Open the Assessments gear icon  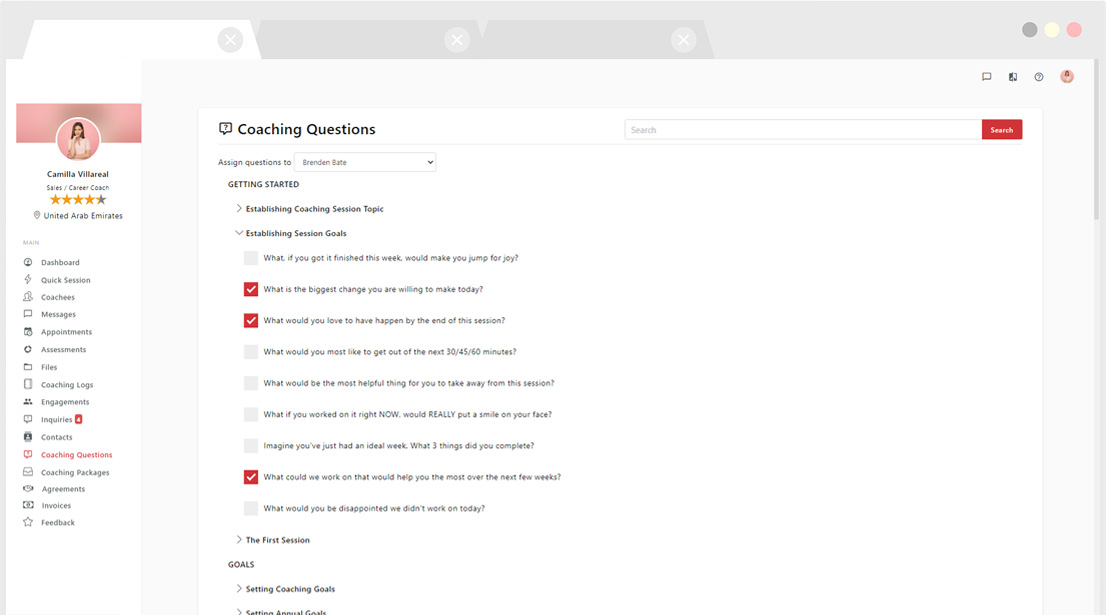pyautogui.click(x=28, y=349)
